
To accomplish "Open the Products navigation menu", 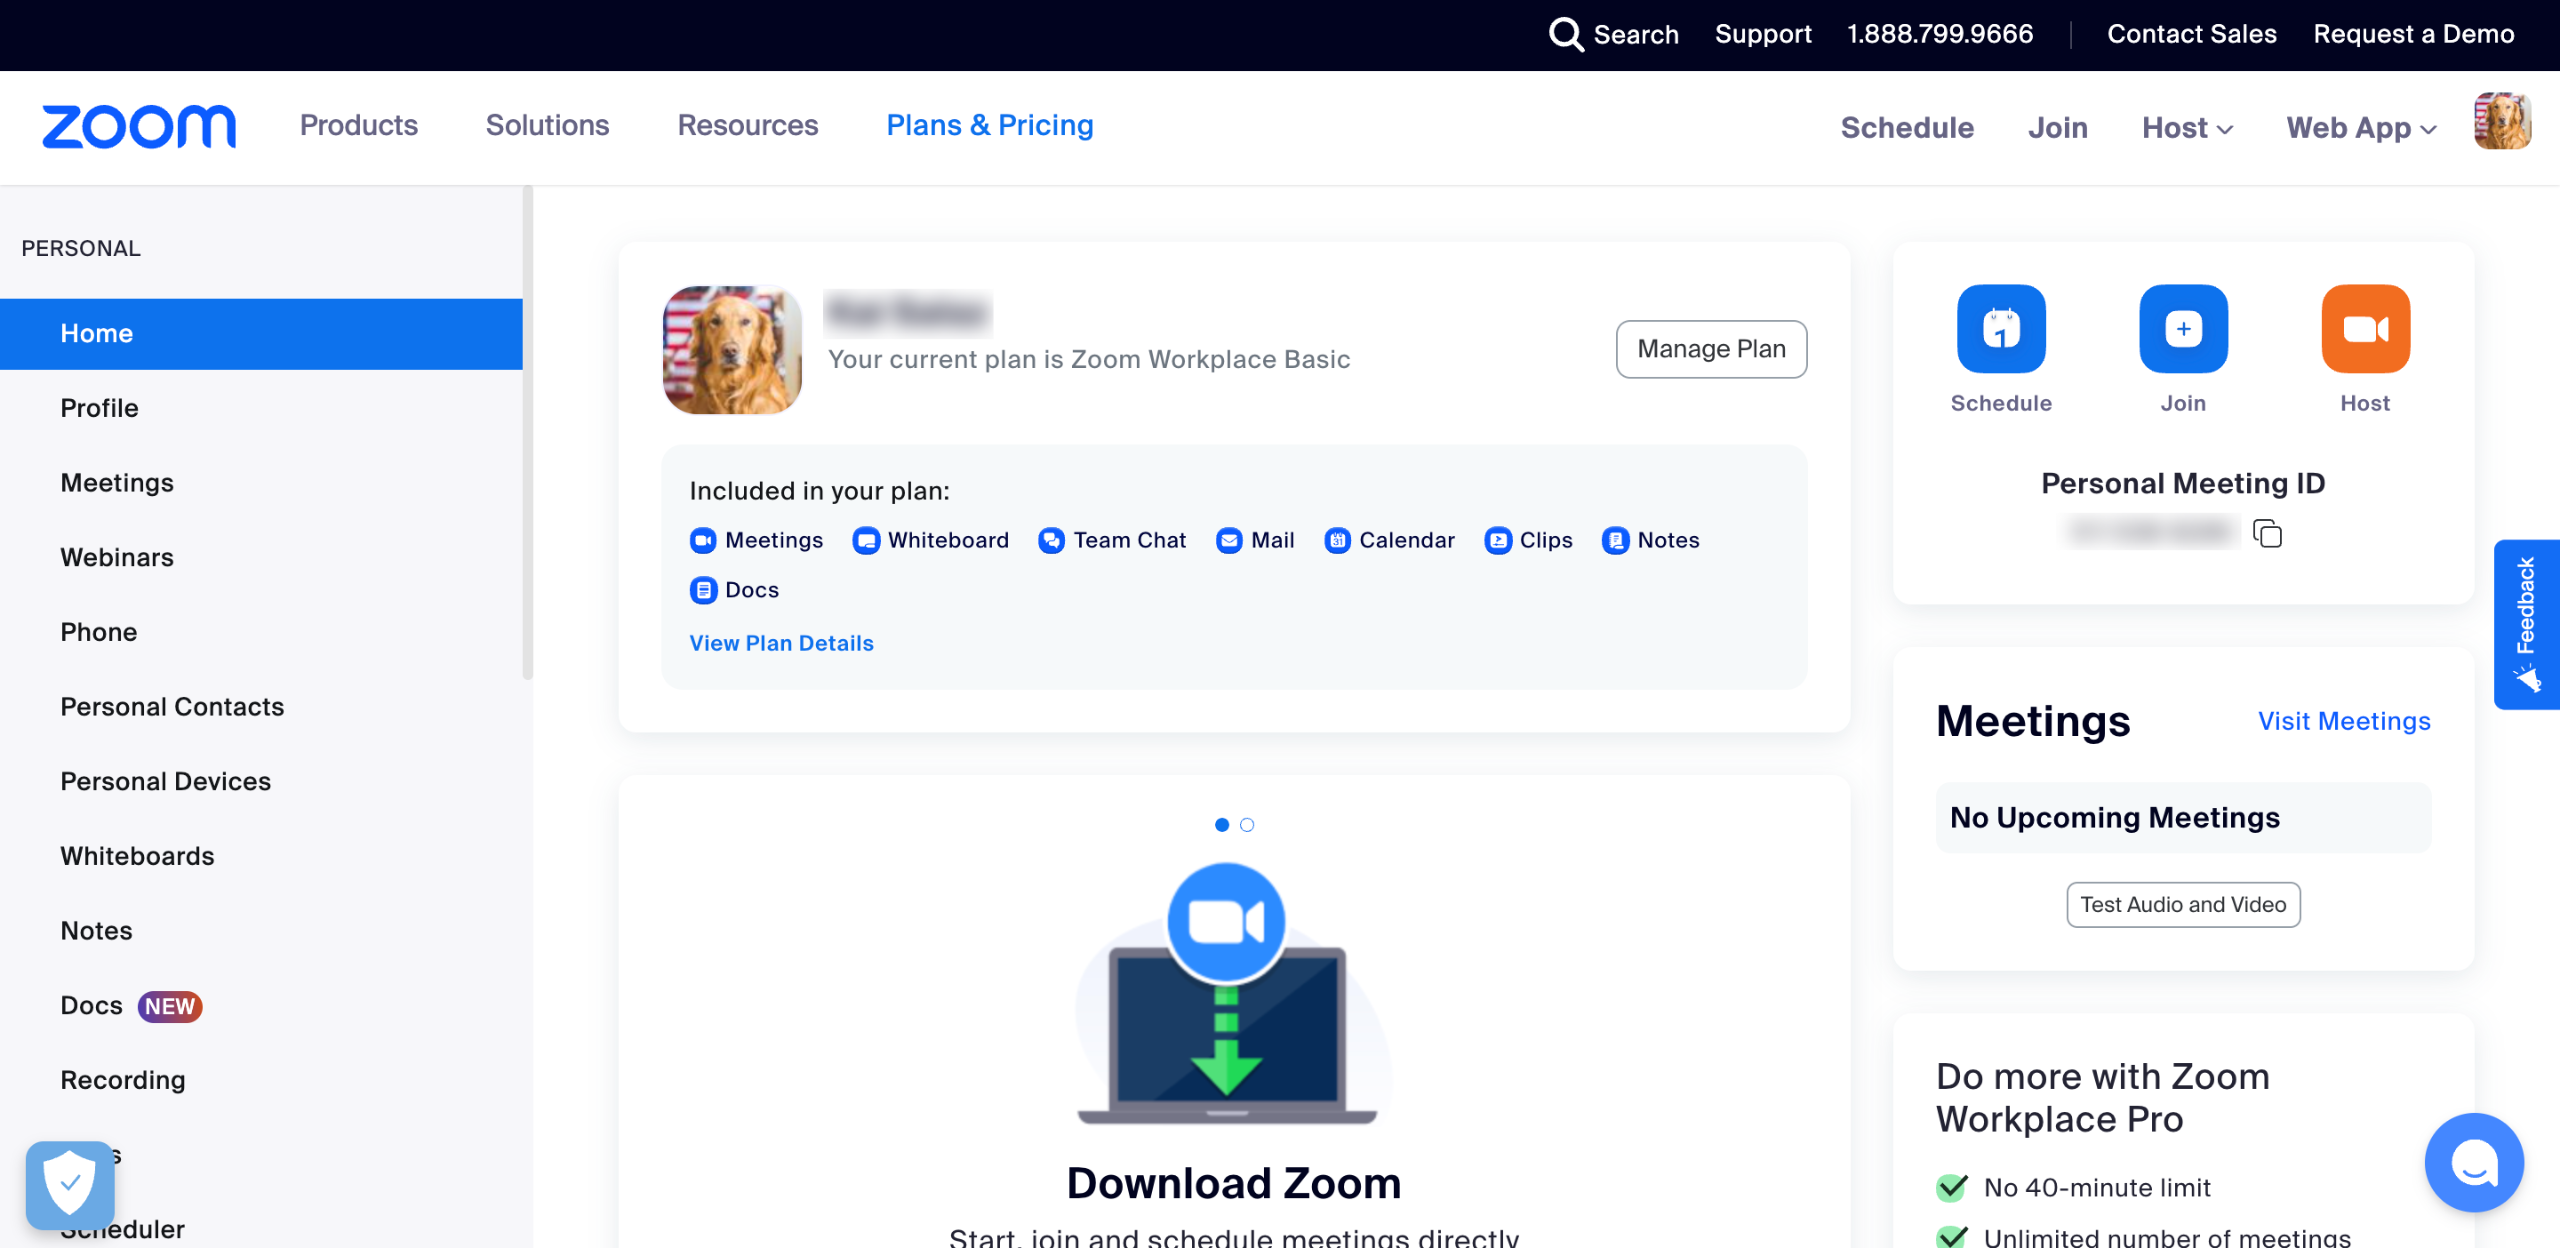I will (358, 125).
